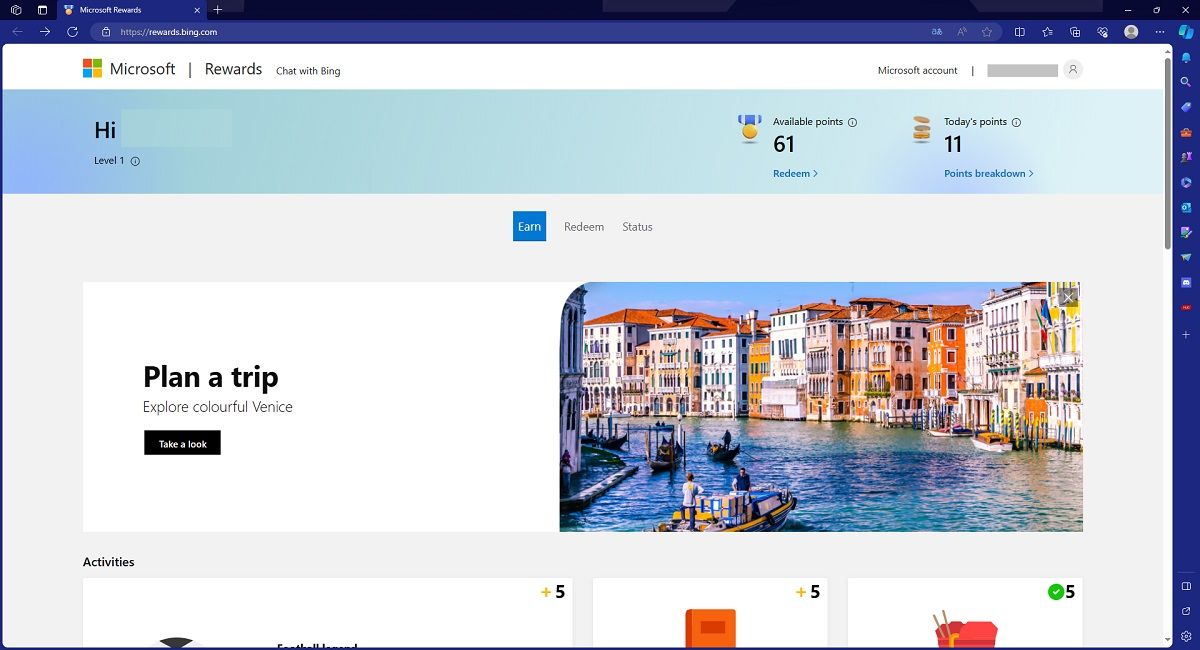Image resolution: width=1200 pixels, height=650 pixels.
Task: Open the Today's points info tooltip
Action: [x=1016, y=122]
